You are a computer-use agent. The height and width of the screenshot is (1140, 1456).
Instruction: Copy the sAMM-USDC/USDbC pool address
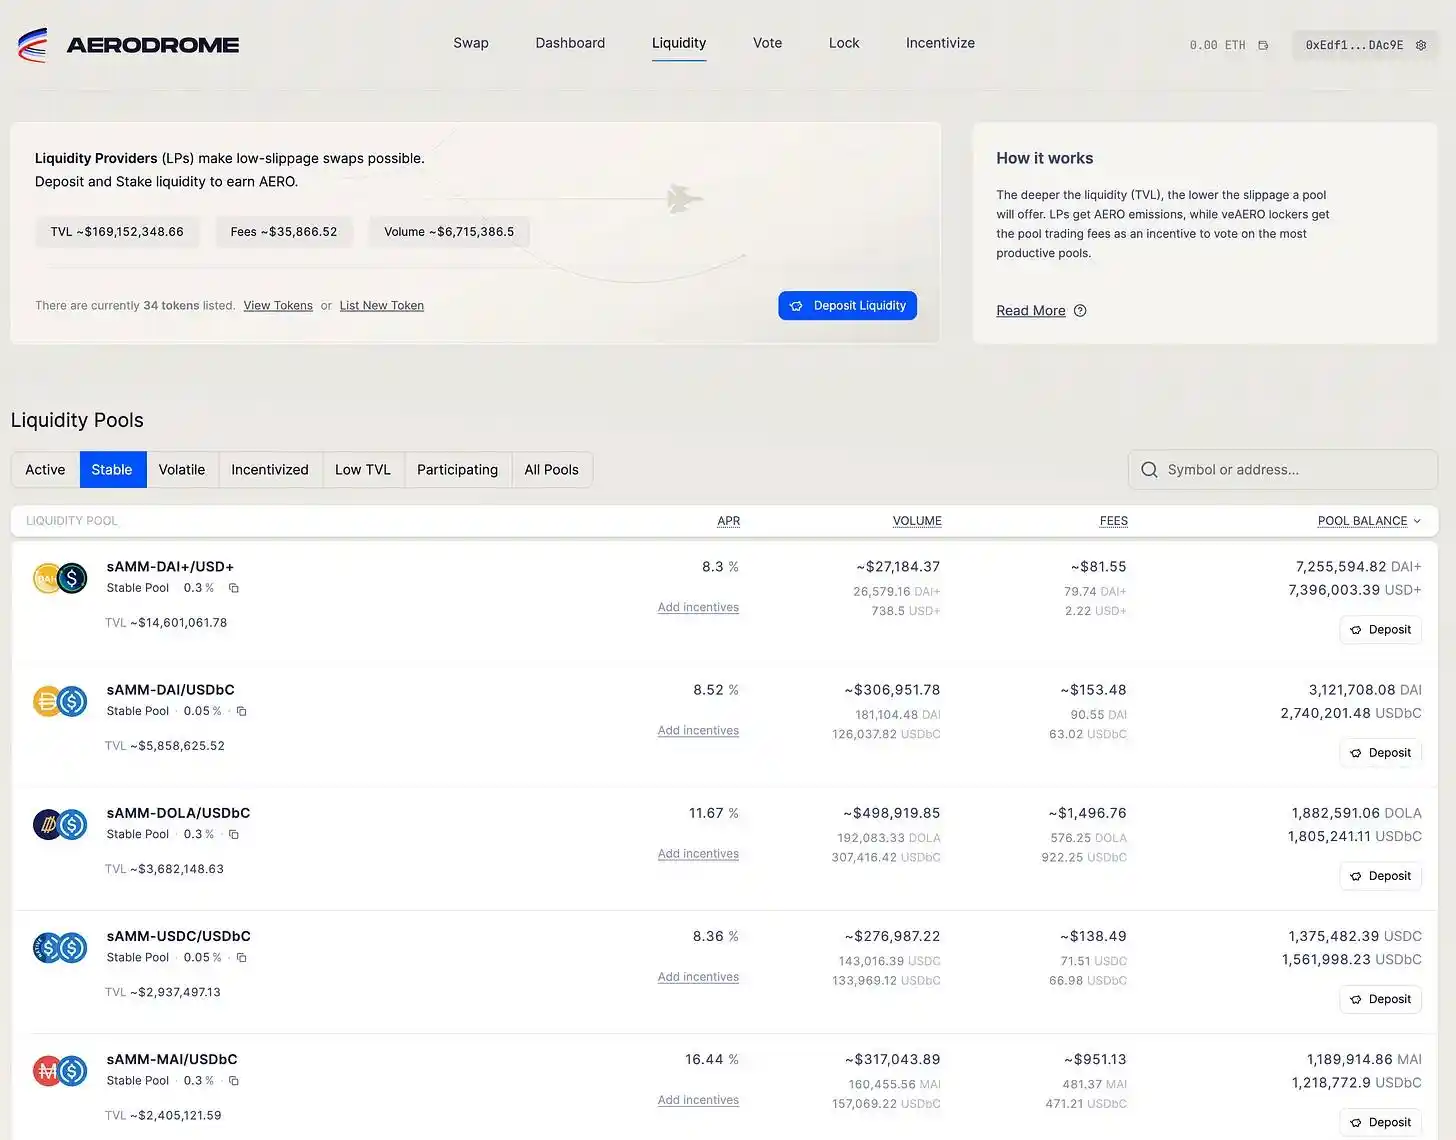coord(241,958)
